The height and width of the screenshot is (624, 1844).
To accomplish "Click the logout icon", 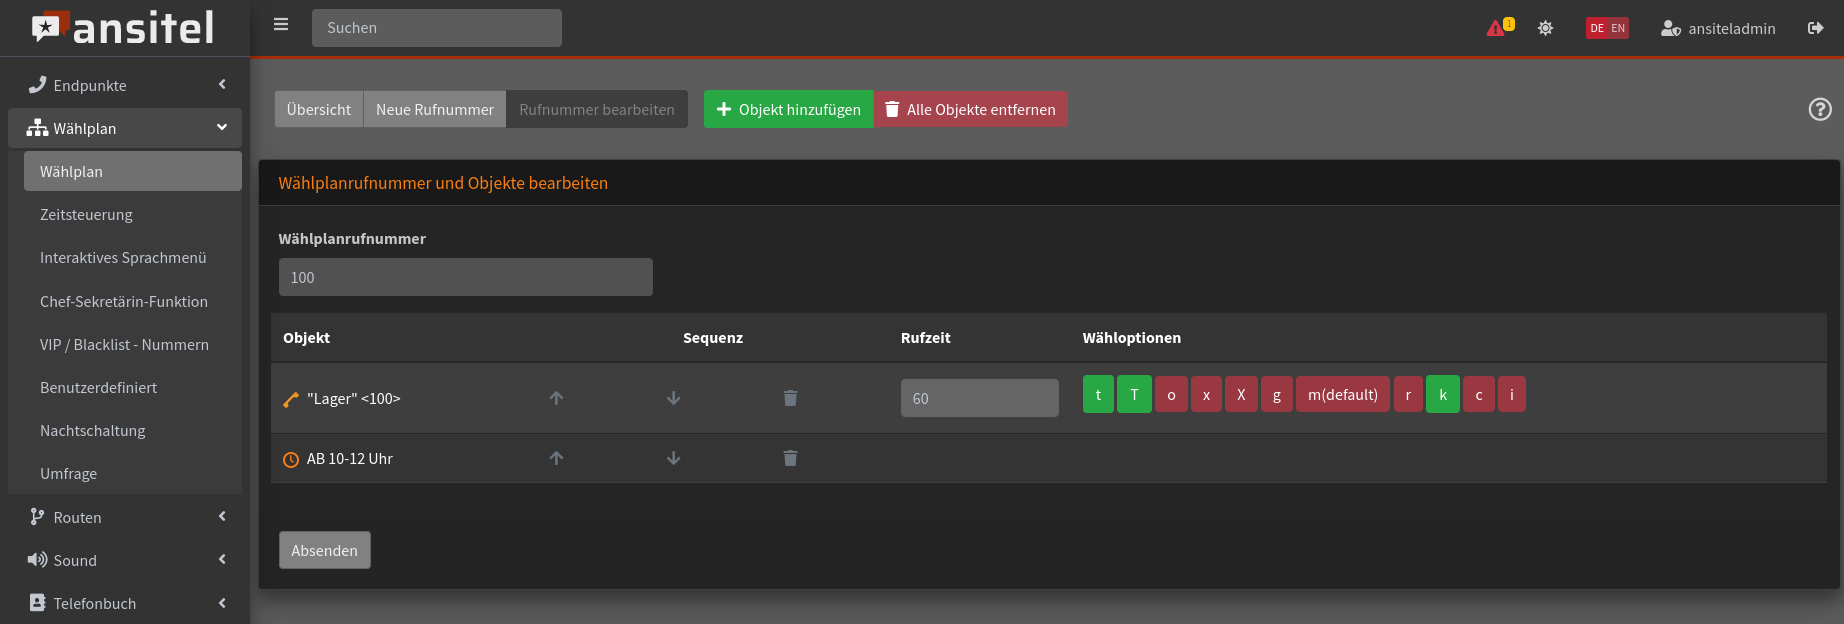I will pos(1815,28).
